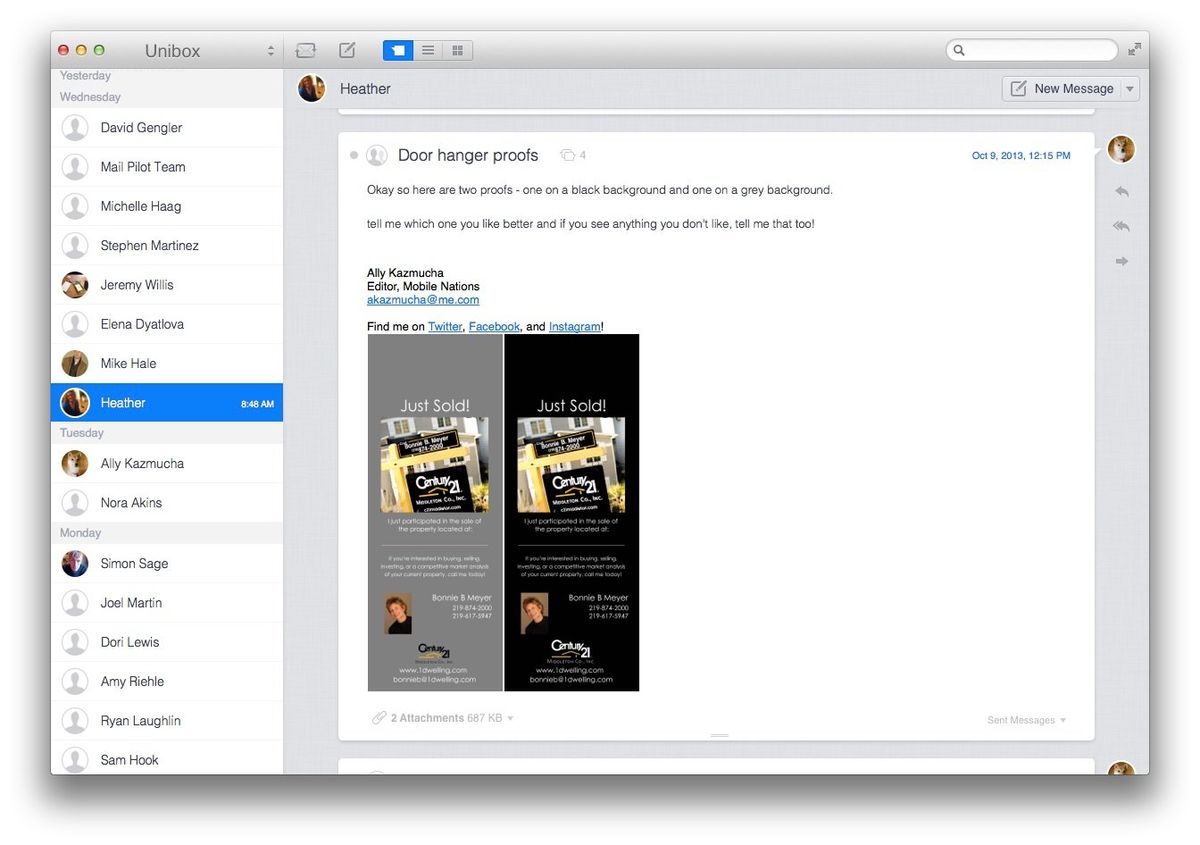
Task: Open the Twitter link in the signature
Action: point(445,326)
